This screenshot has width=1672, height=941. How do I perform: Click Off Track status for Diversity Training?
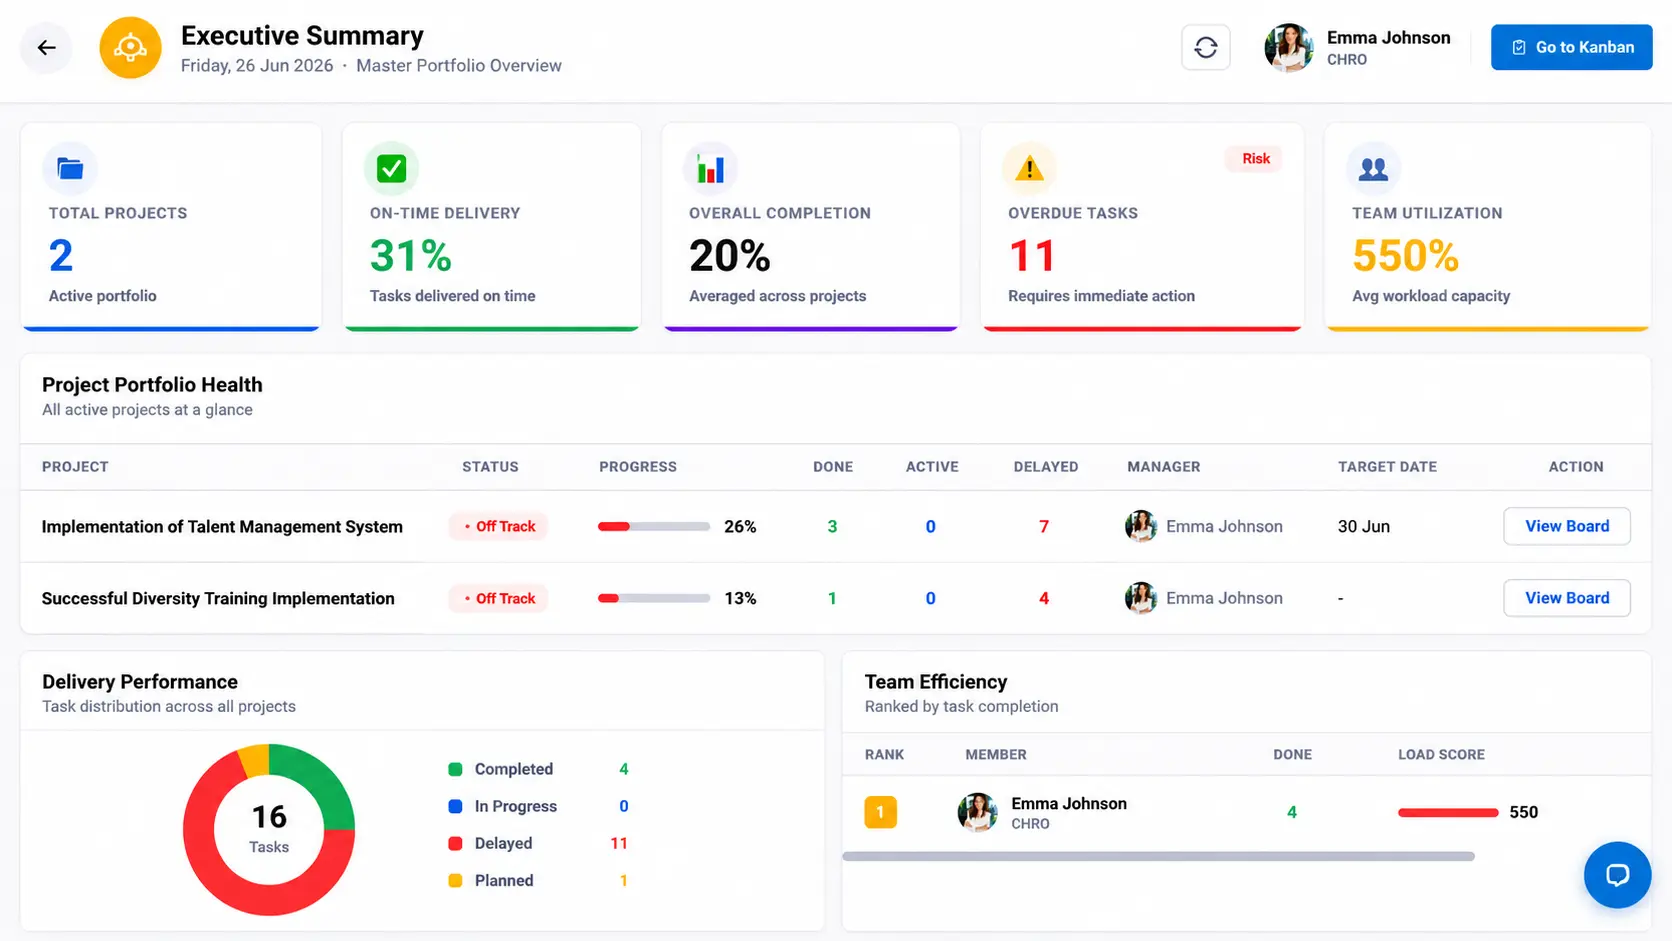click(498, 598)
